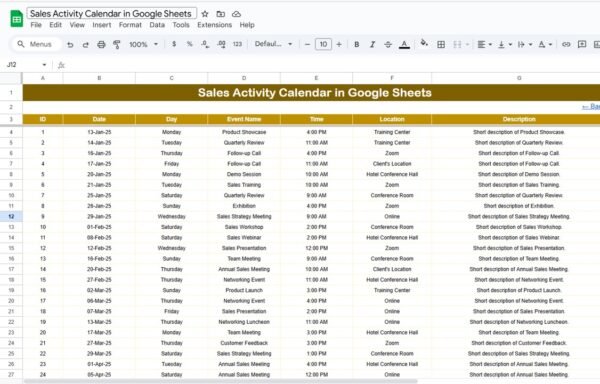Star this spreadsheet

(x=205, y=14)
